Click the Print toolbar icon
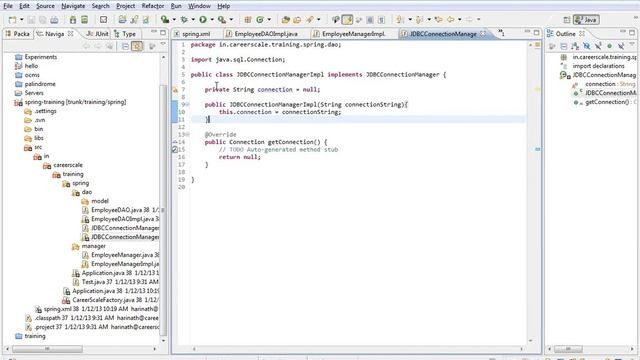The image size is (640, 360). pos(54,20)
